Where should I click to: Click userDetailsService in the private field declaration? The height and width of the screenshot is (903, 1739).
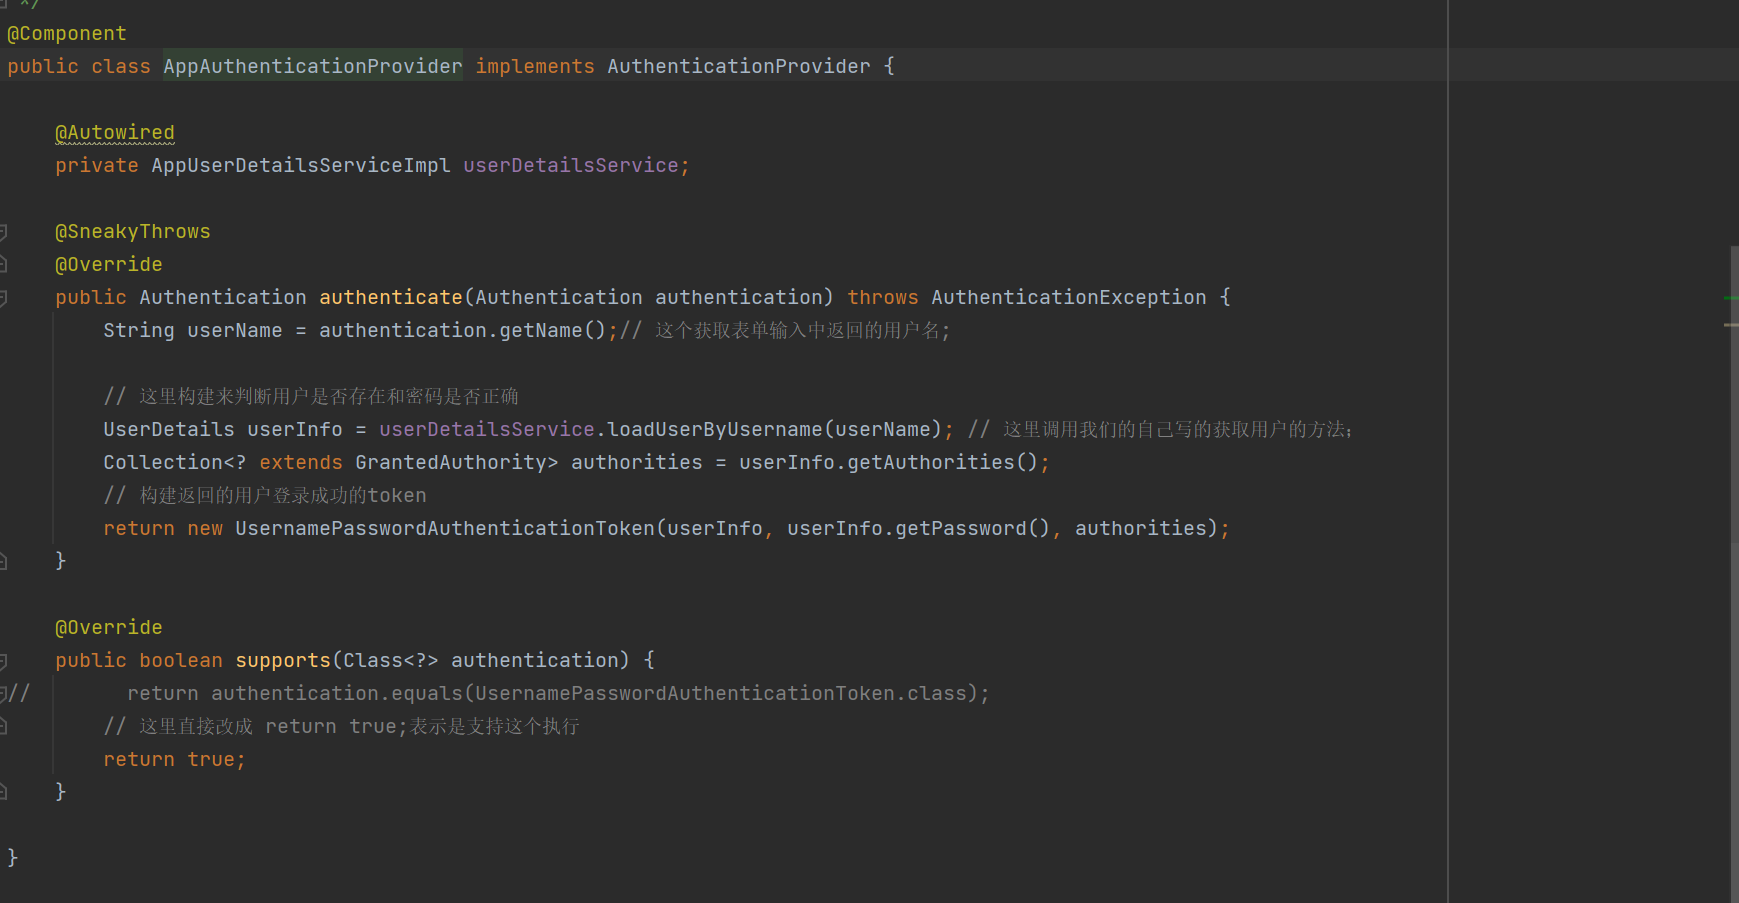[571, 166]
